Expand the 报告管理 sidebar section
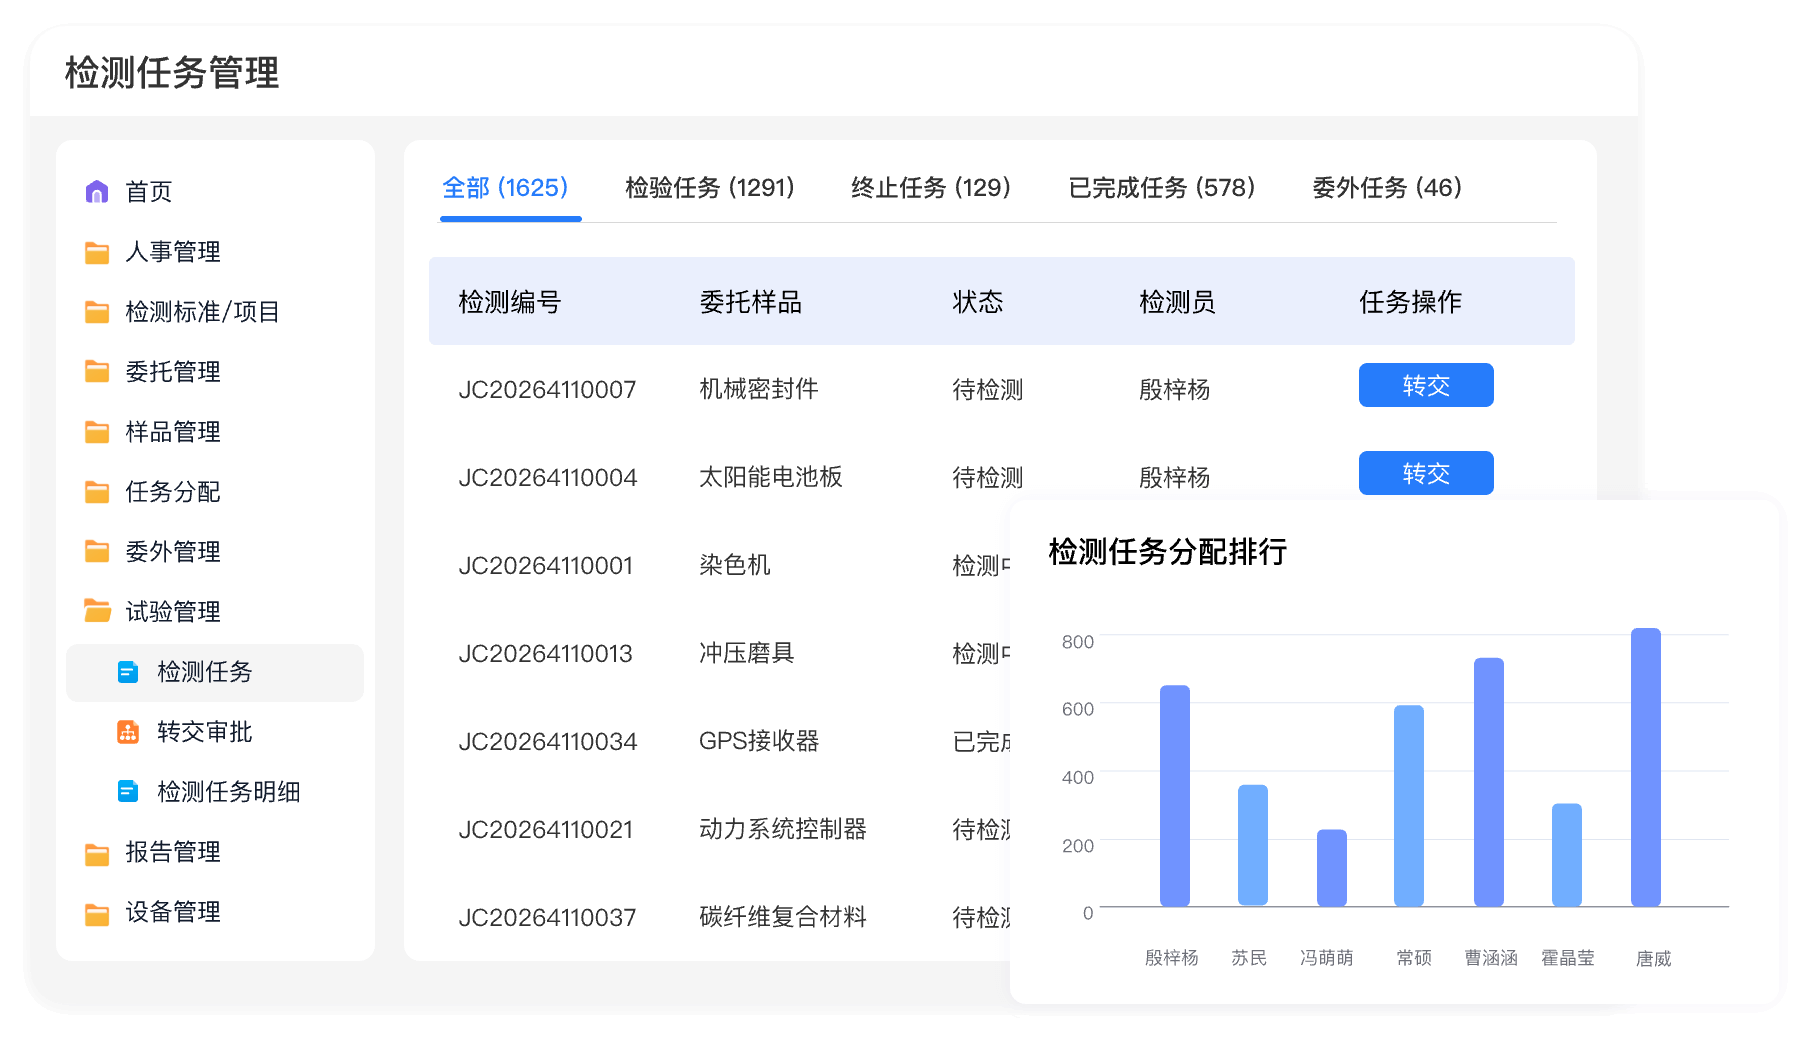 [x=172, y=852]
